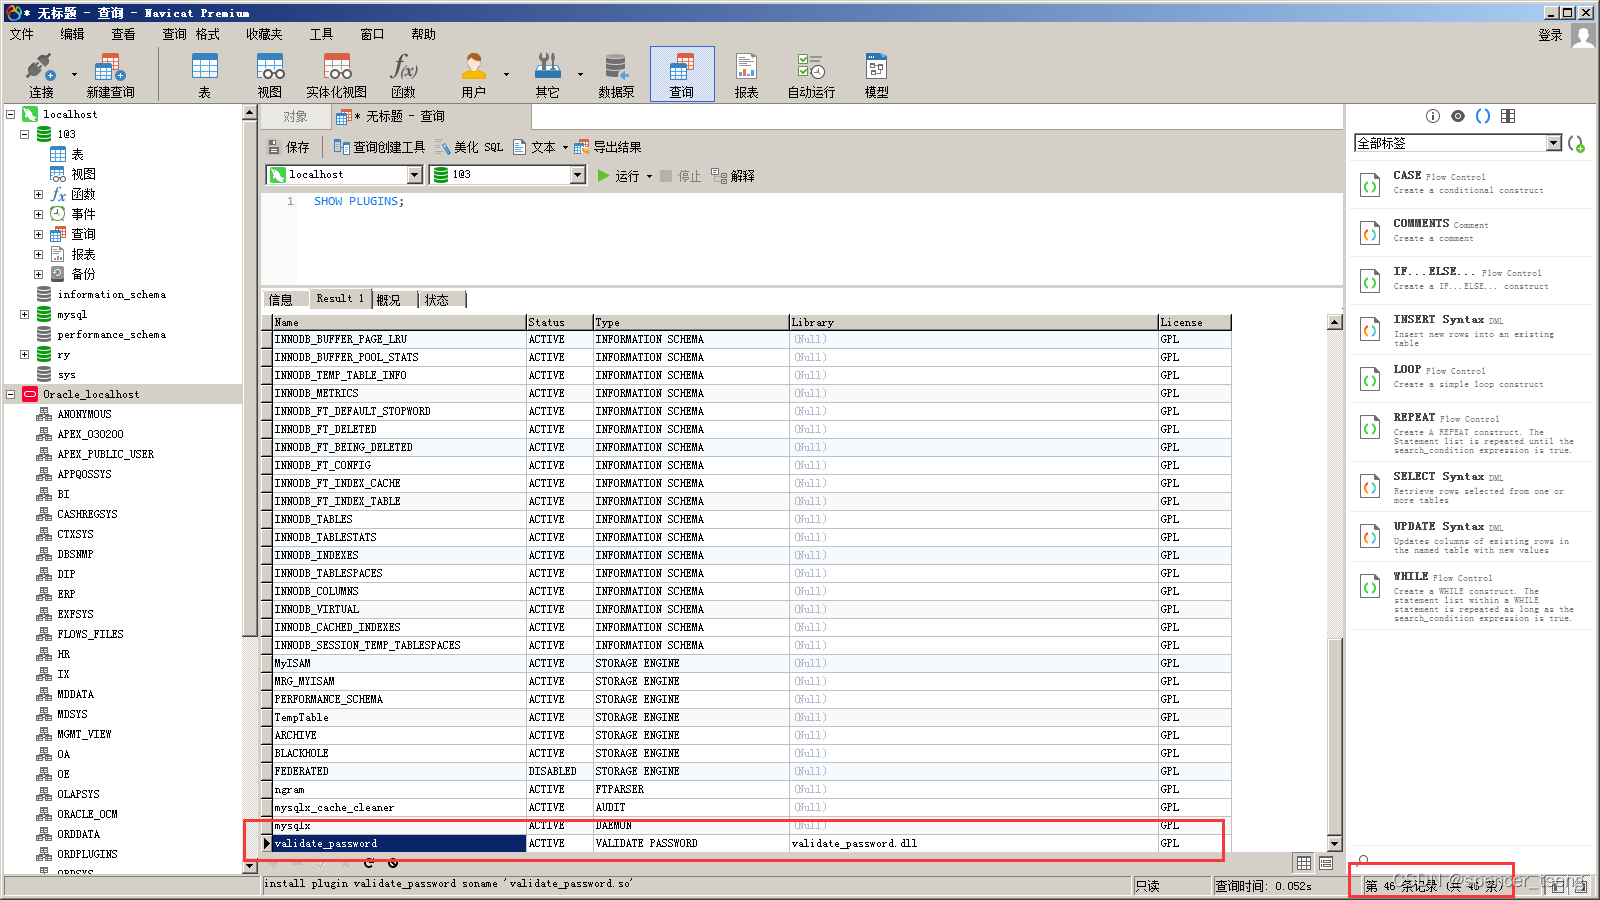This screenshot has width=1600, height=900.
Task: Run the SHOW PLUGINS query
Action: click(x=620, y=175)
